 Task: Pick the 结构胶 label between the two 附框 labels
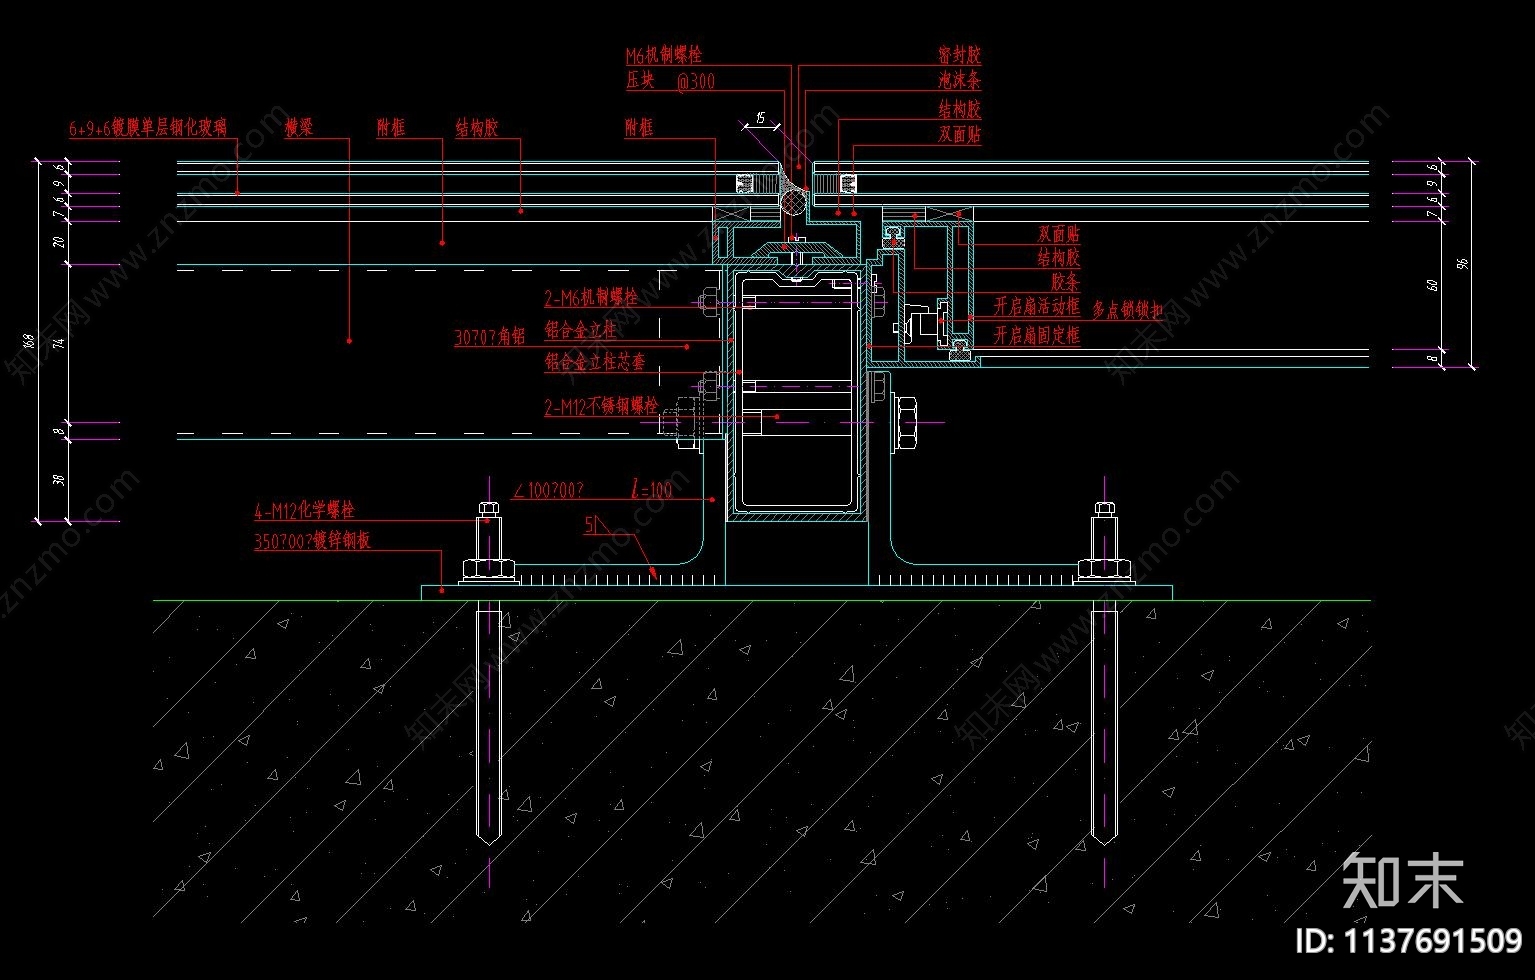[x=477, y=128]
